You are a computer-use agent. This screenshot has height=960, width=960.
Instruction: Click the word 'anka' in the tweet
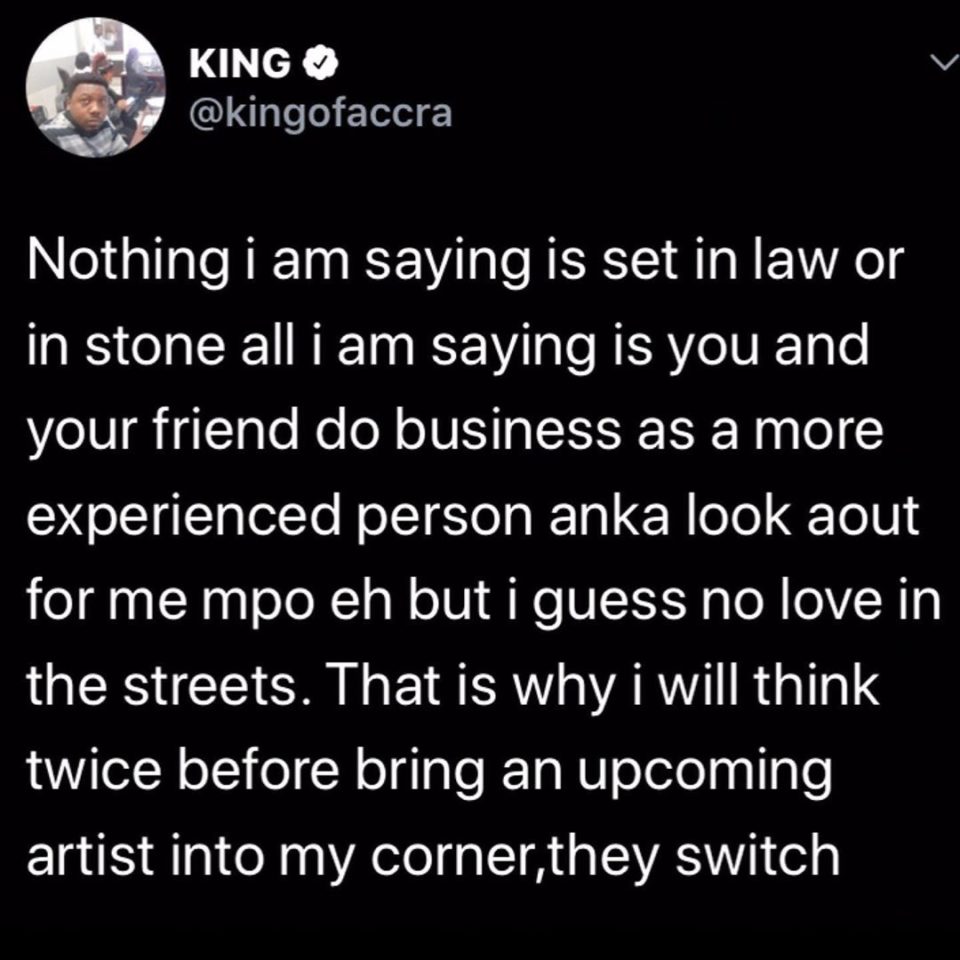609,516
